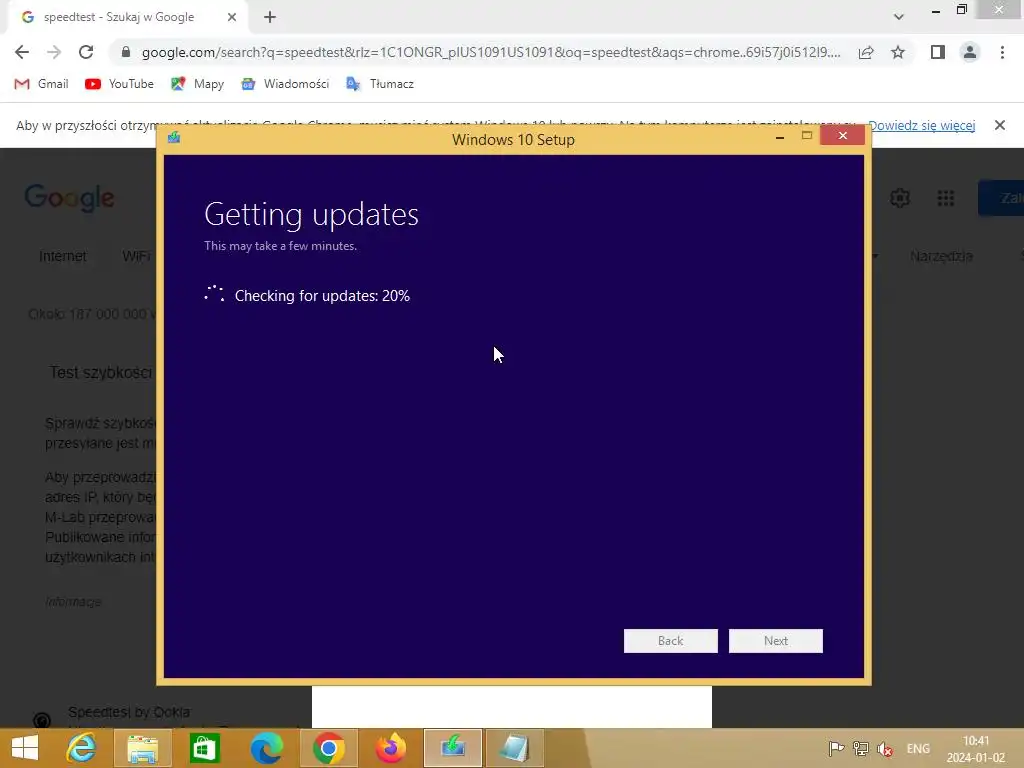Open the notepad app on the taskbar
This screenshot has height=768, width=1024.
515,748
